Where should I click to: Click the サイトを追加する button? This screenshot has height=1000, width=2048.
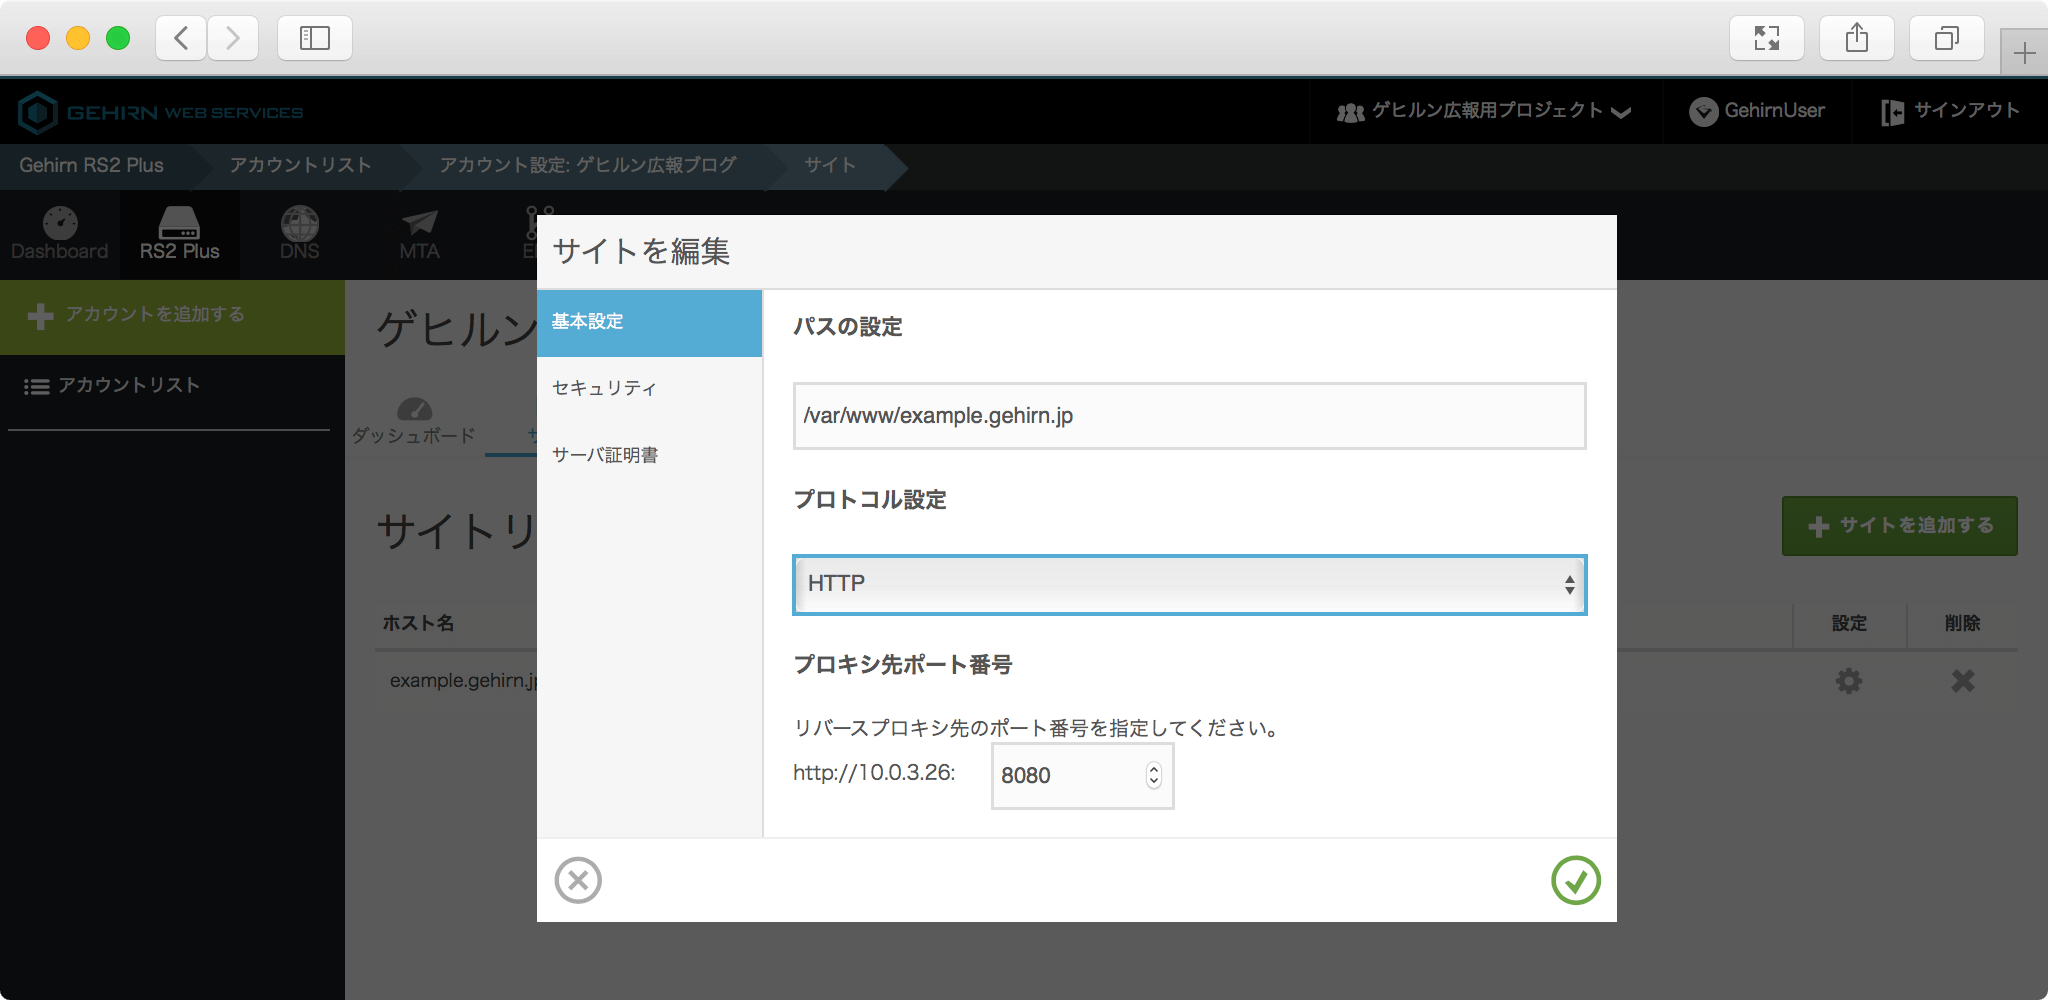(x=1899, y=526)
